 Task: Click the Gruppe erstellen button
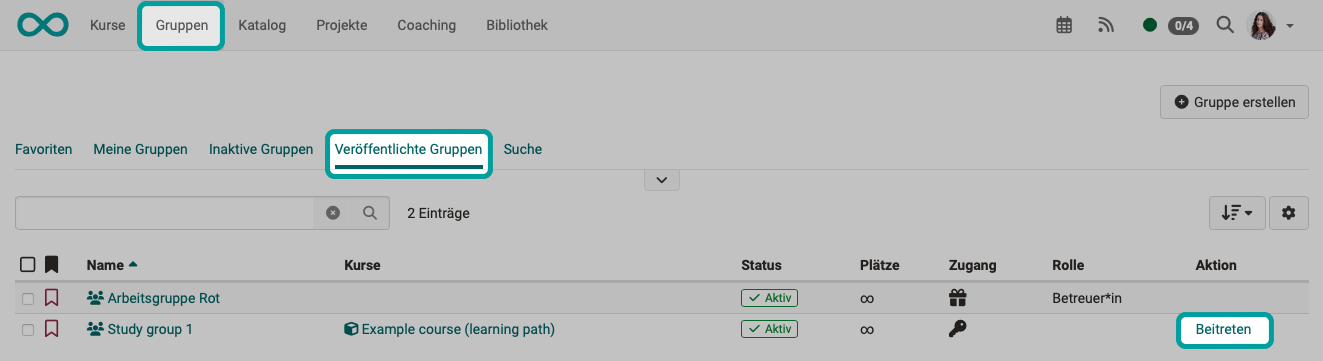coord(1234,102)
